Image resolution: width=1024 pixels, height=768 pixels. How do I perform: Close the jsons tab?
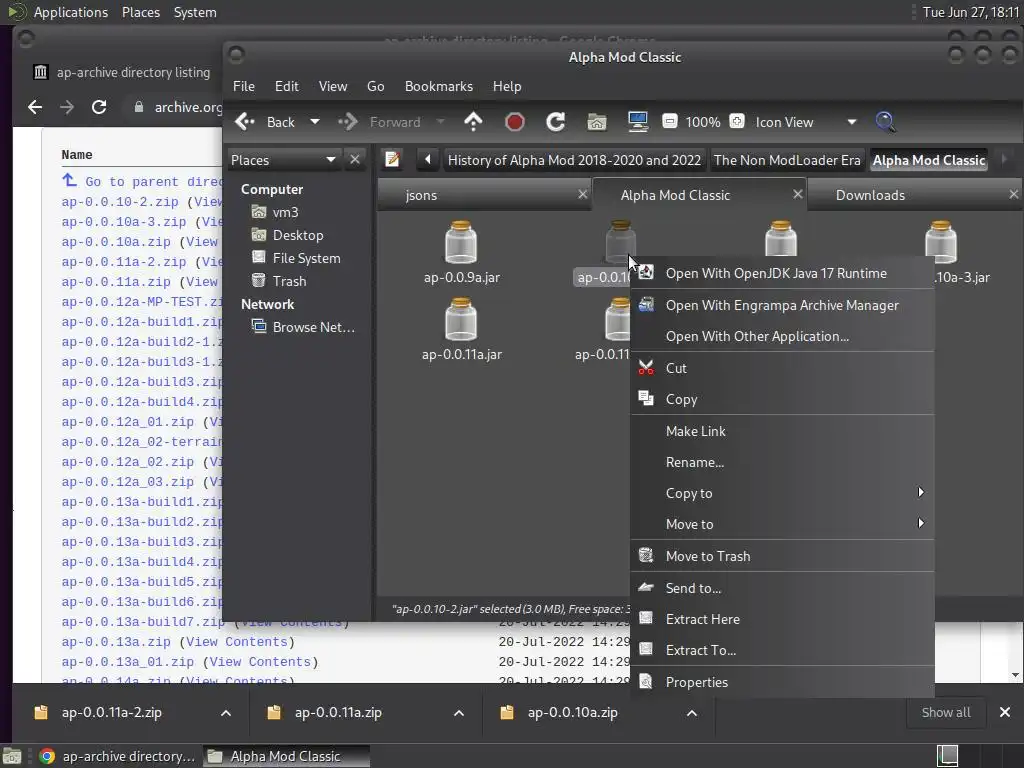click(583, 195)
